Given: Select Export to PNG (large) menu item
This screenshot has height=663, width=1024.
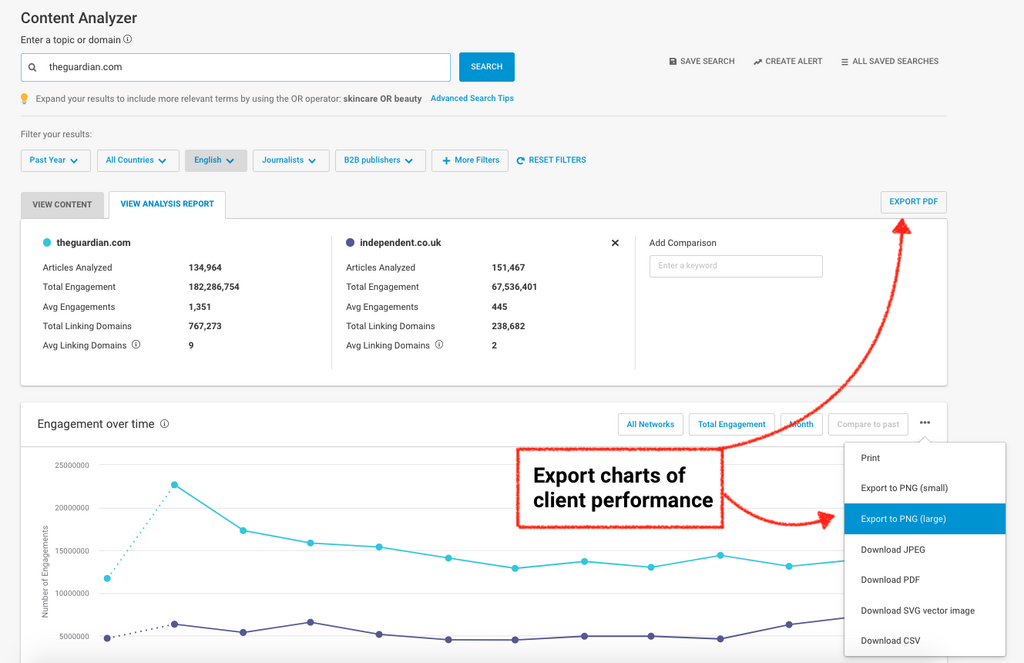Looking at the screenshot, I should tap(924, 519).
